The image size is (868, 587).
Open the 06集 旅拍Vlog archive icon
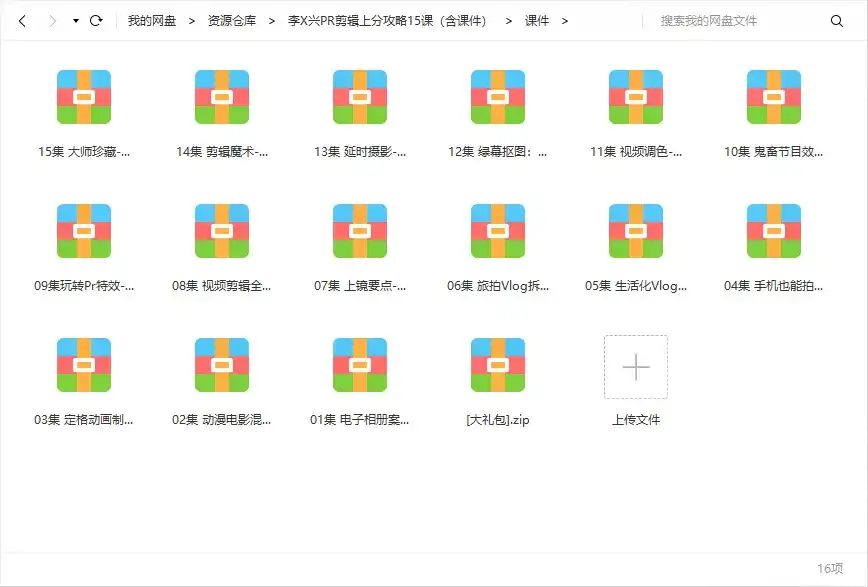click(x=497, y=231)
